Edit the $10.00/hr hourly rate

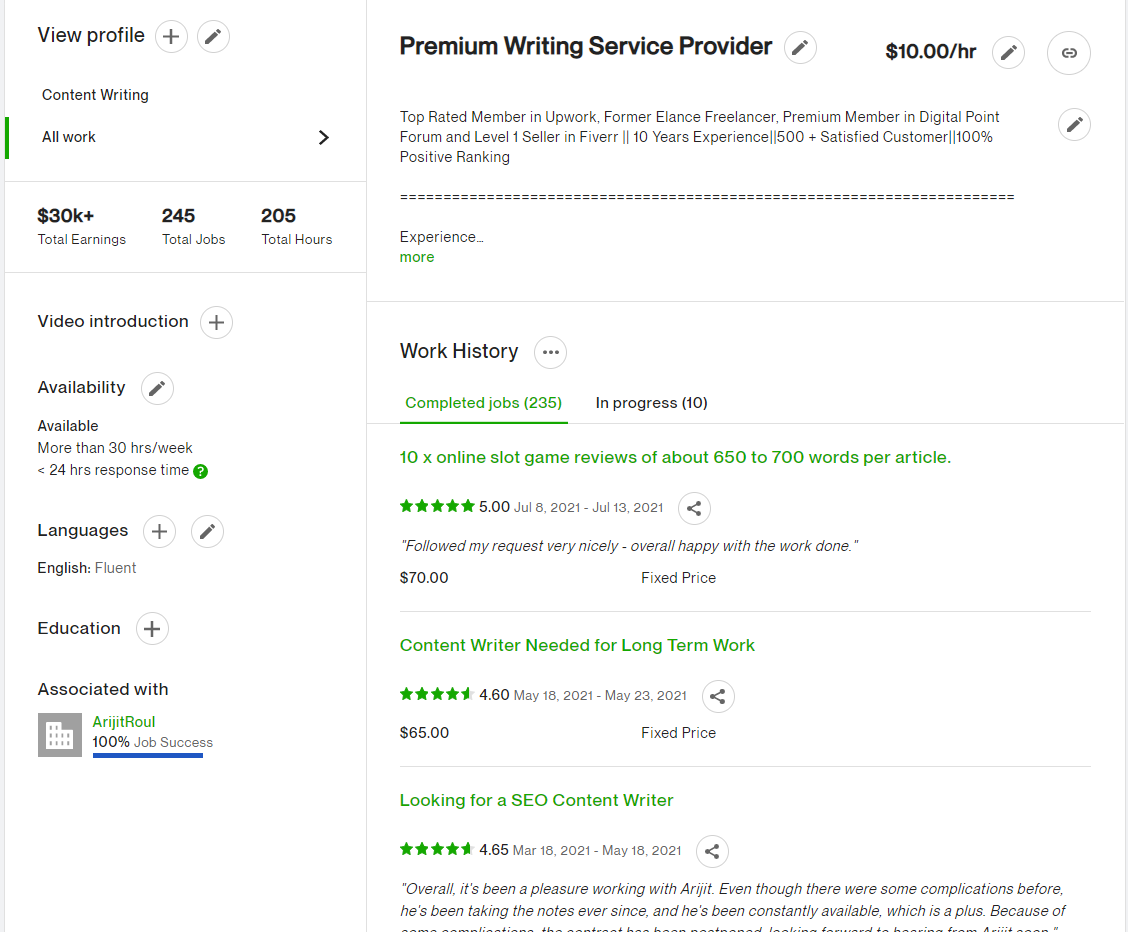pos(1008,53)
